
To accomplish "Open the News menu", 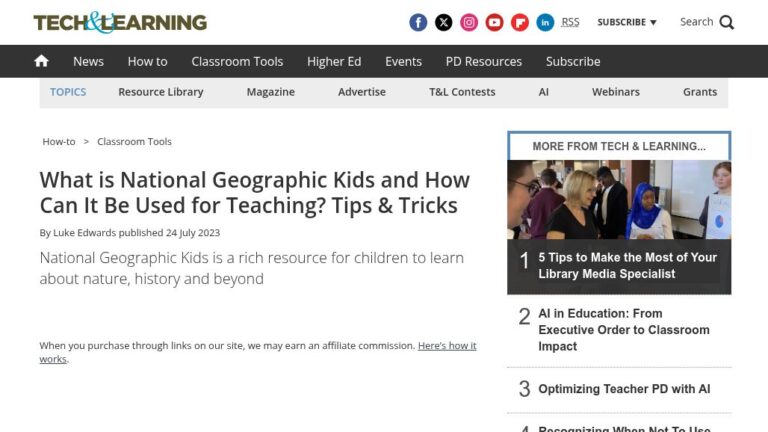I will click(x=88, y=61).
